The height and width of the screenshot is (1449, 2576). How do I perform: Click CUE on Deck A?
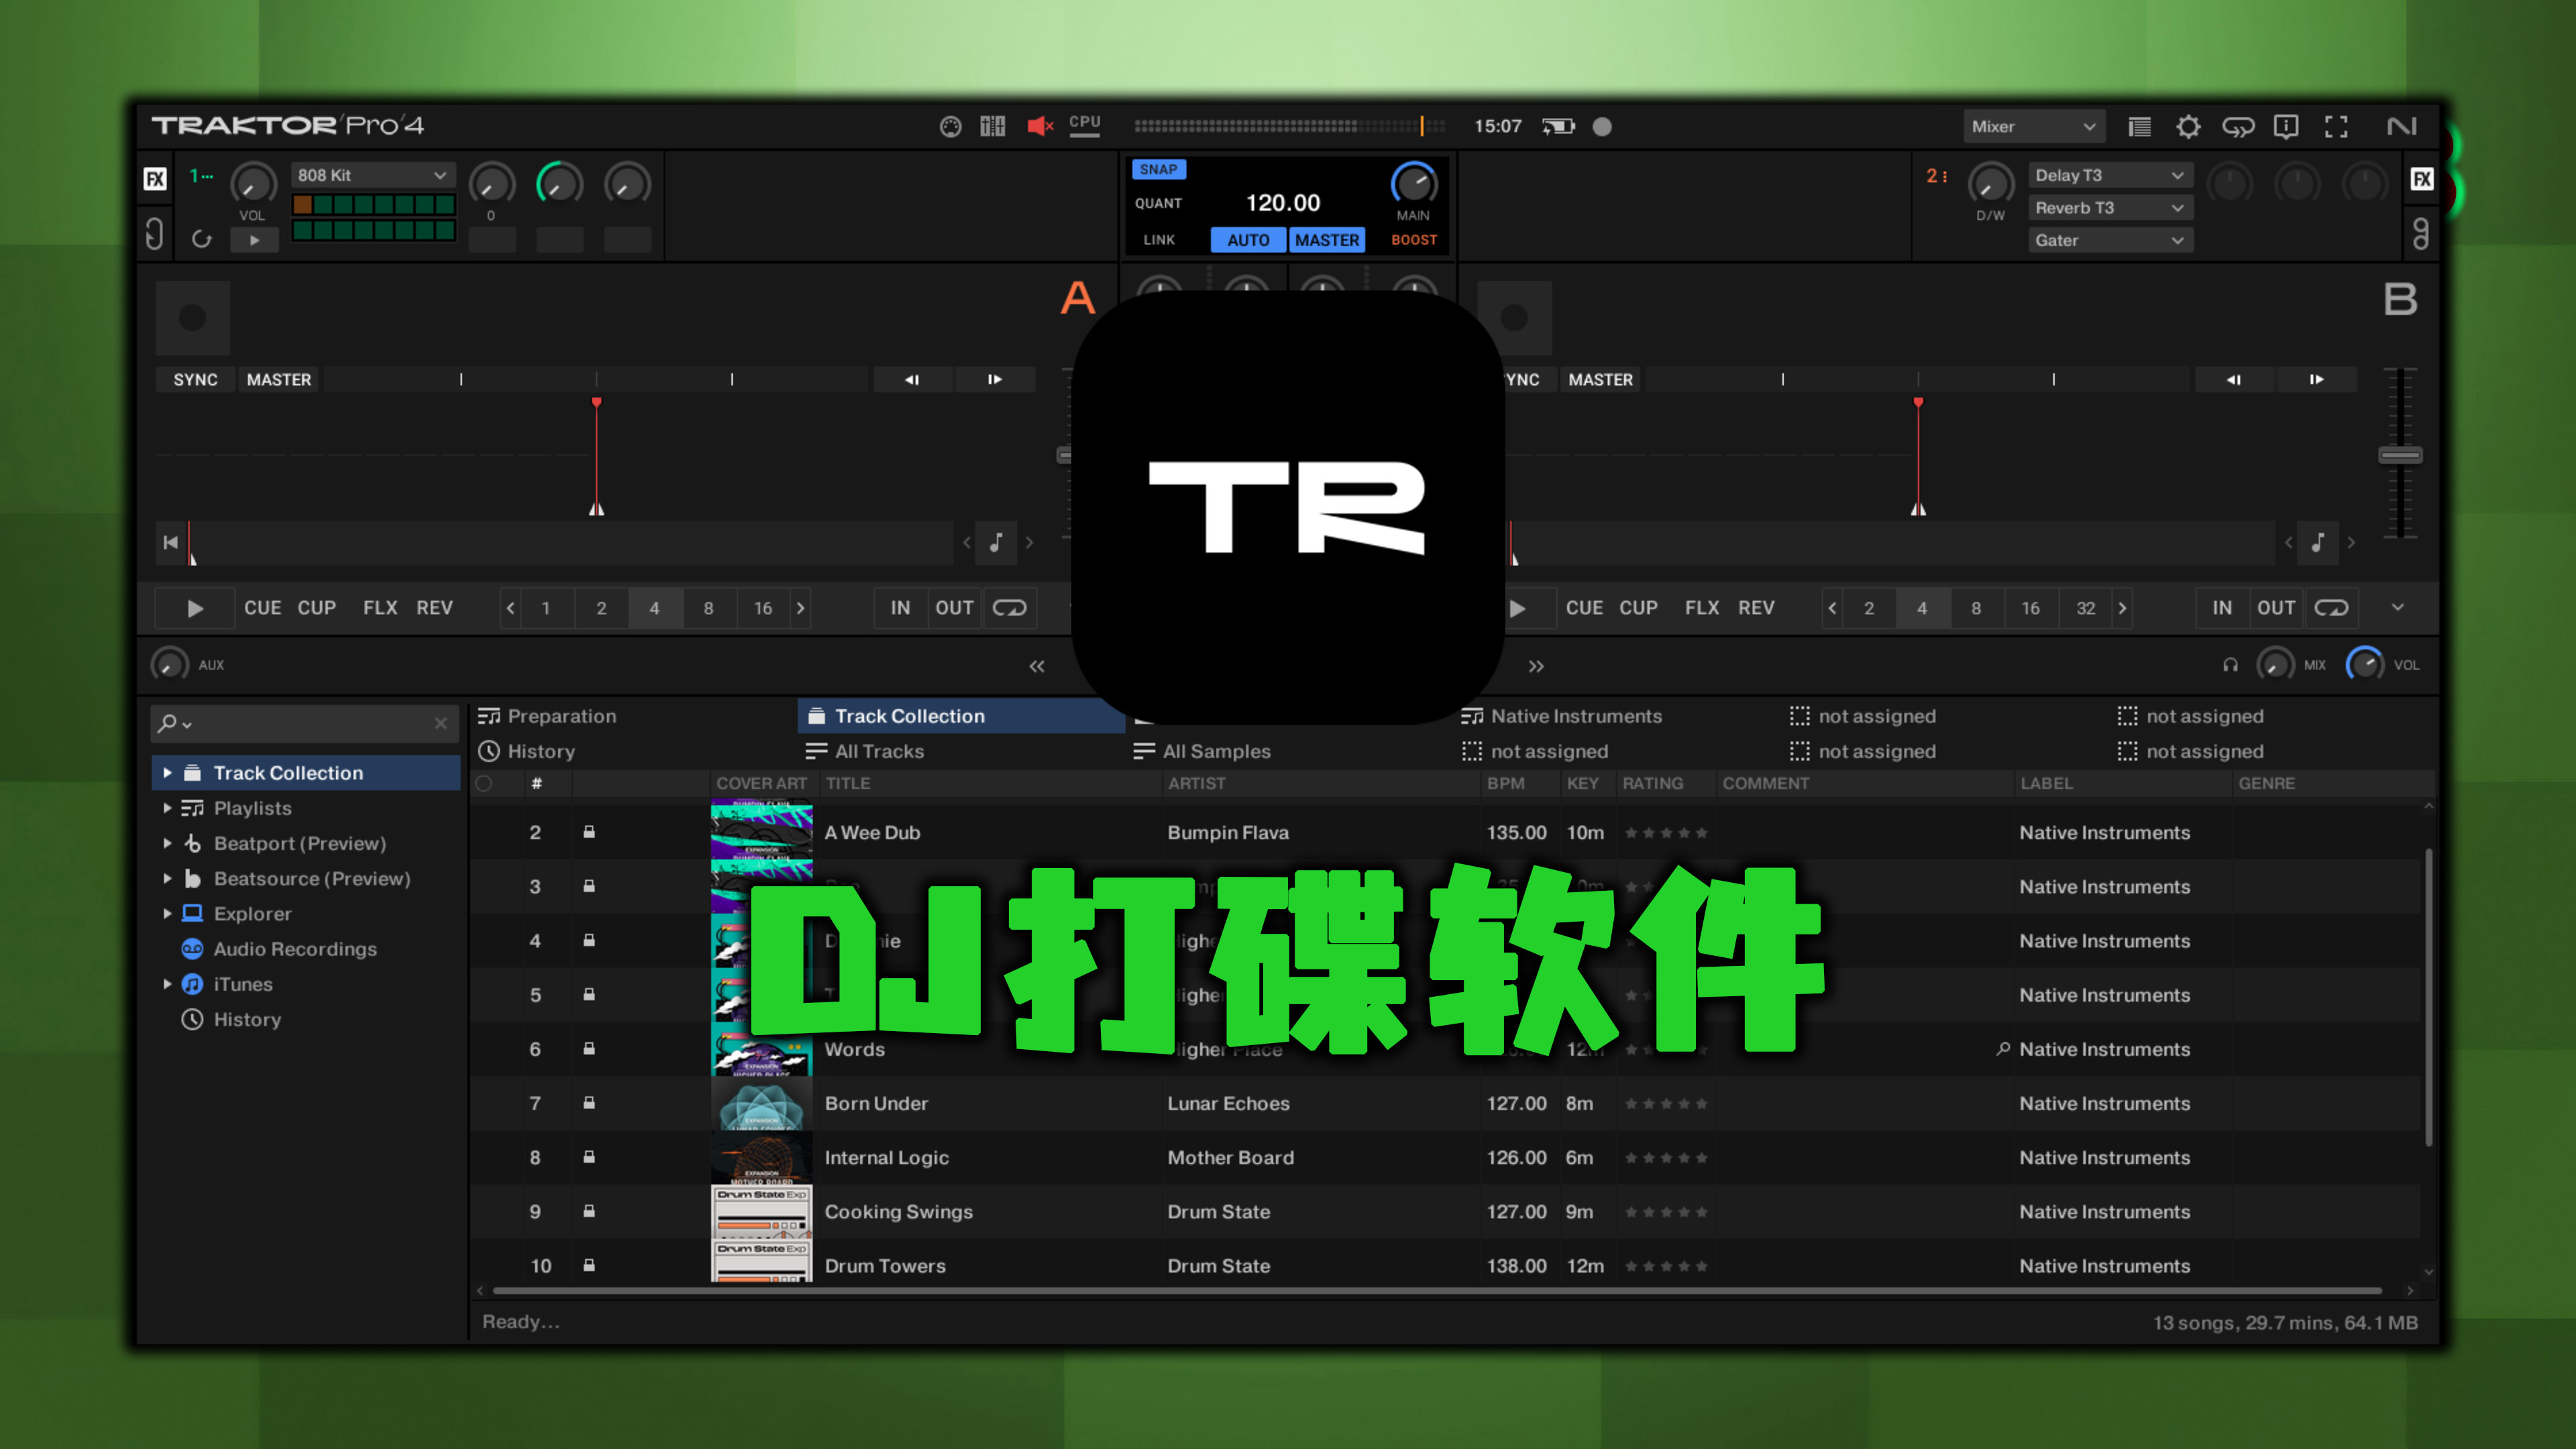click(x=262, y=608)
